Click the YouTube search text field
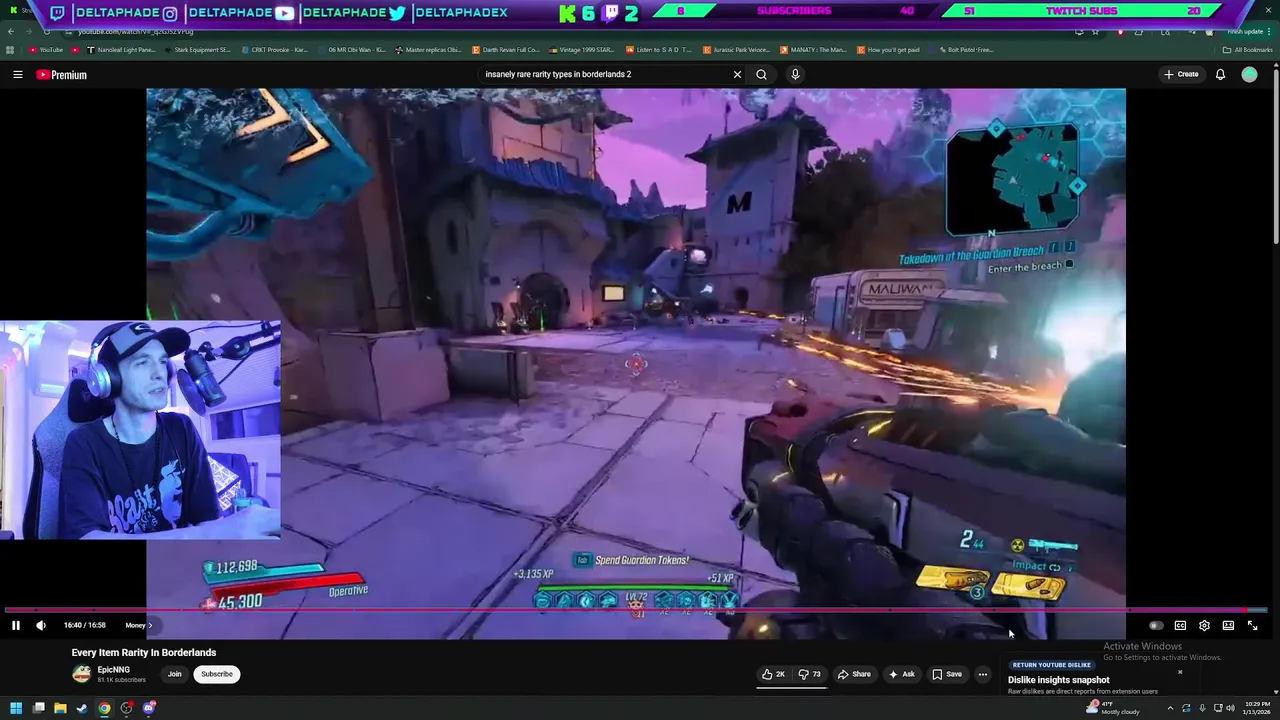The height and width of the screenshot is (720, 1280). pos(605,74)
